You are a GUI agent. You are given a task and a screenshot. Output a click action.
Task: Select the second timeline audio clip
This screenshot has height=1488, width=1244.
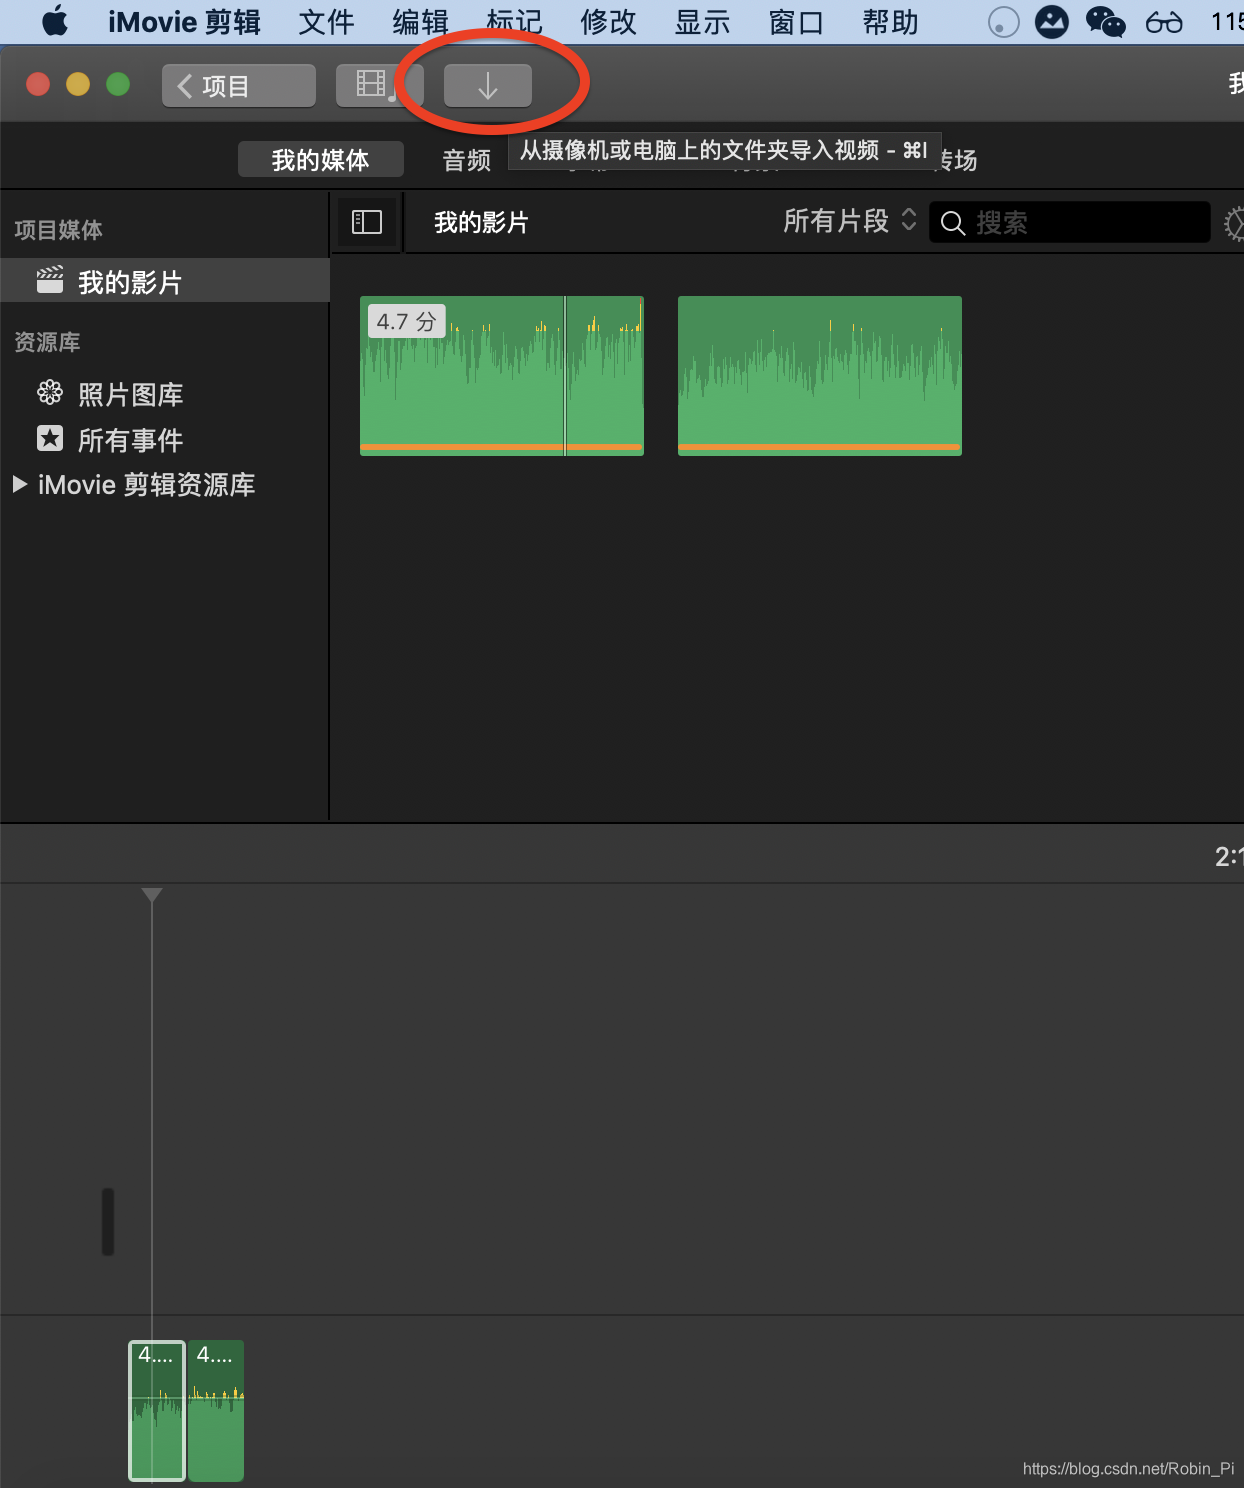pyautogui.click(x=216, y=1410)
